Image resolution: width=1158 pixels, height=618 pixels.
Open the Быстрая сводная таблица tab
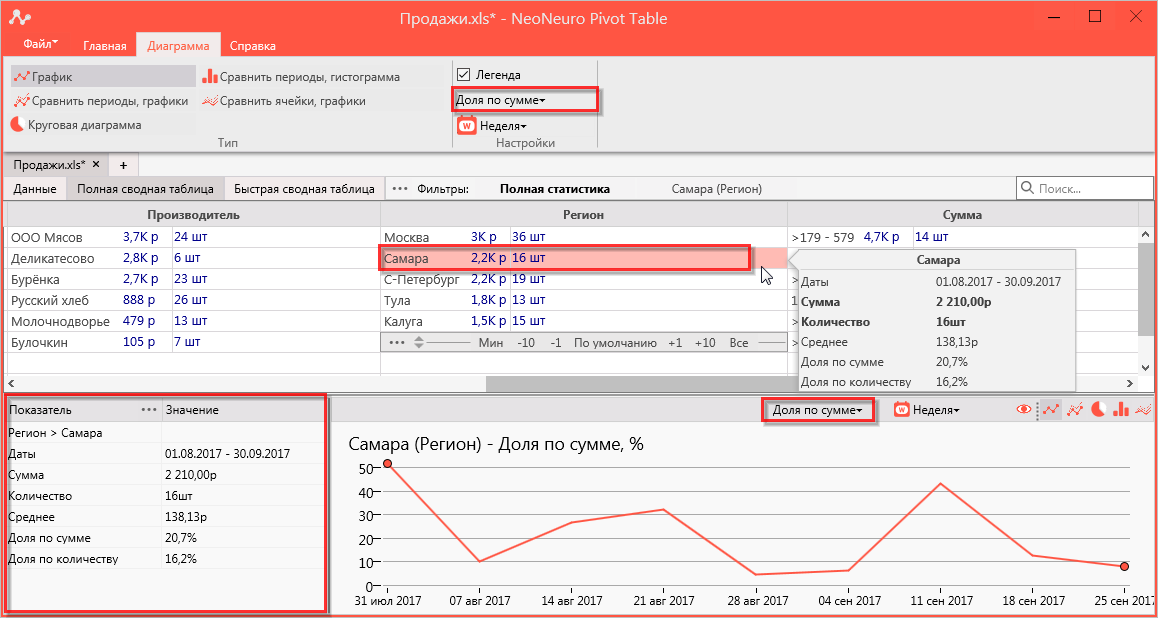[304, 189]
